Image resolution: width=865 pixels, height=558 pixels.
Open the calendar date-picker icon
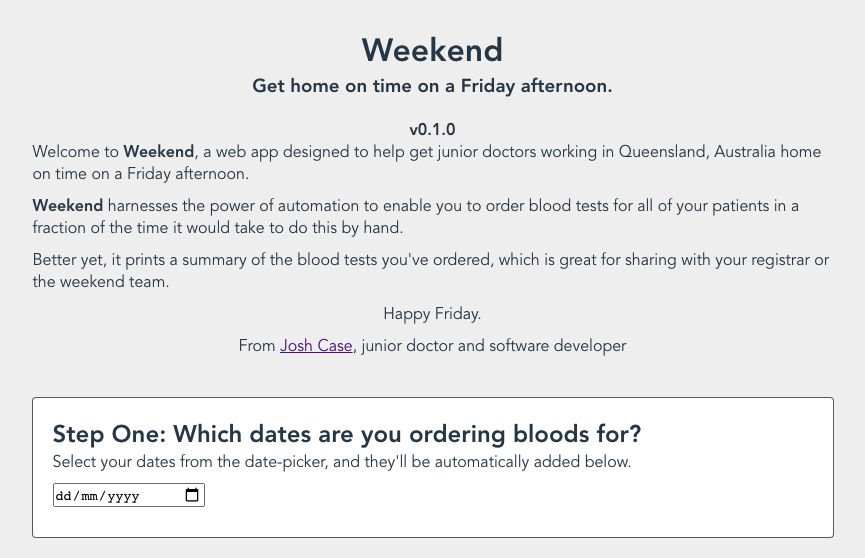coord(191,495)
